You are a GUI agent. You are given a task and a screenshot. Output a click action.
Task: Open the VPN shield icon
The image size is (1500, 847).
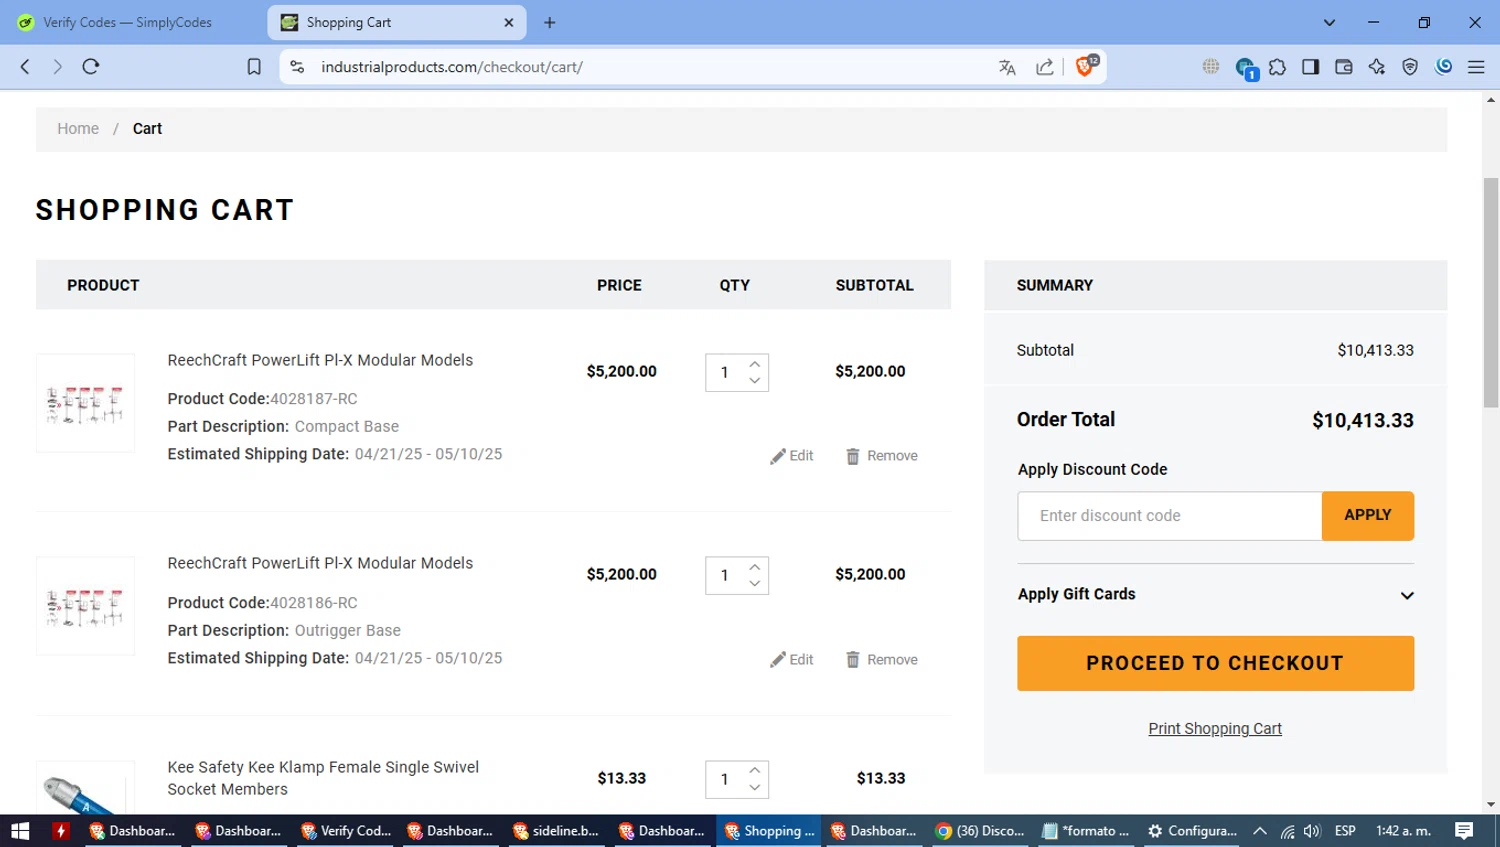[x=1410, y=67]
